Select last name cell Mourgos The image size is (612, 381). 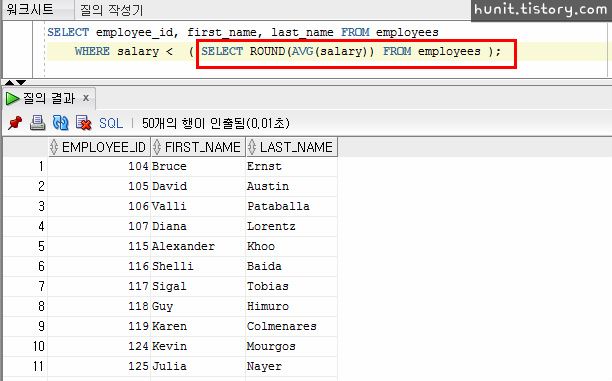(x=291, y=346)
